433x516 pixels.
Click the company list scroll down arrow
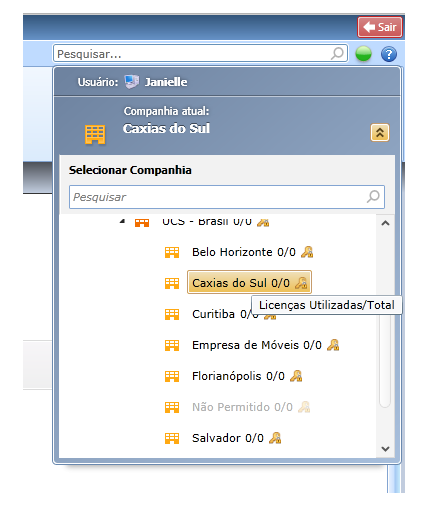tap(385, 449)
